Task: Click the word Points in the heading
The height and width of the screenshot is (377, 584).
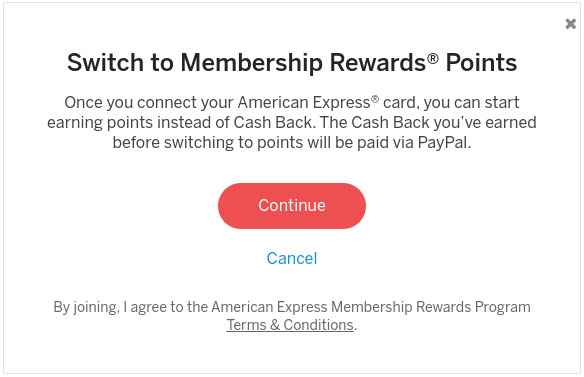Action: click(x=481, y=62)
